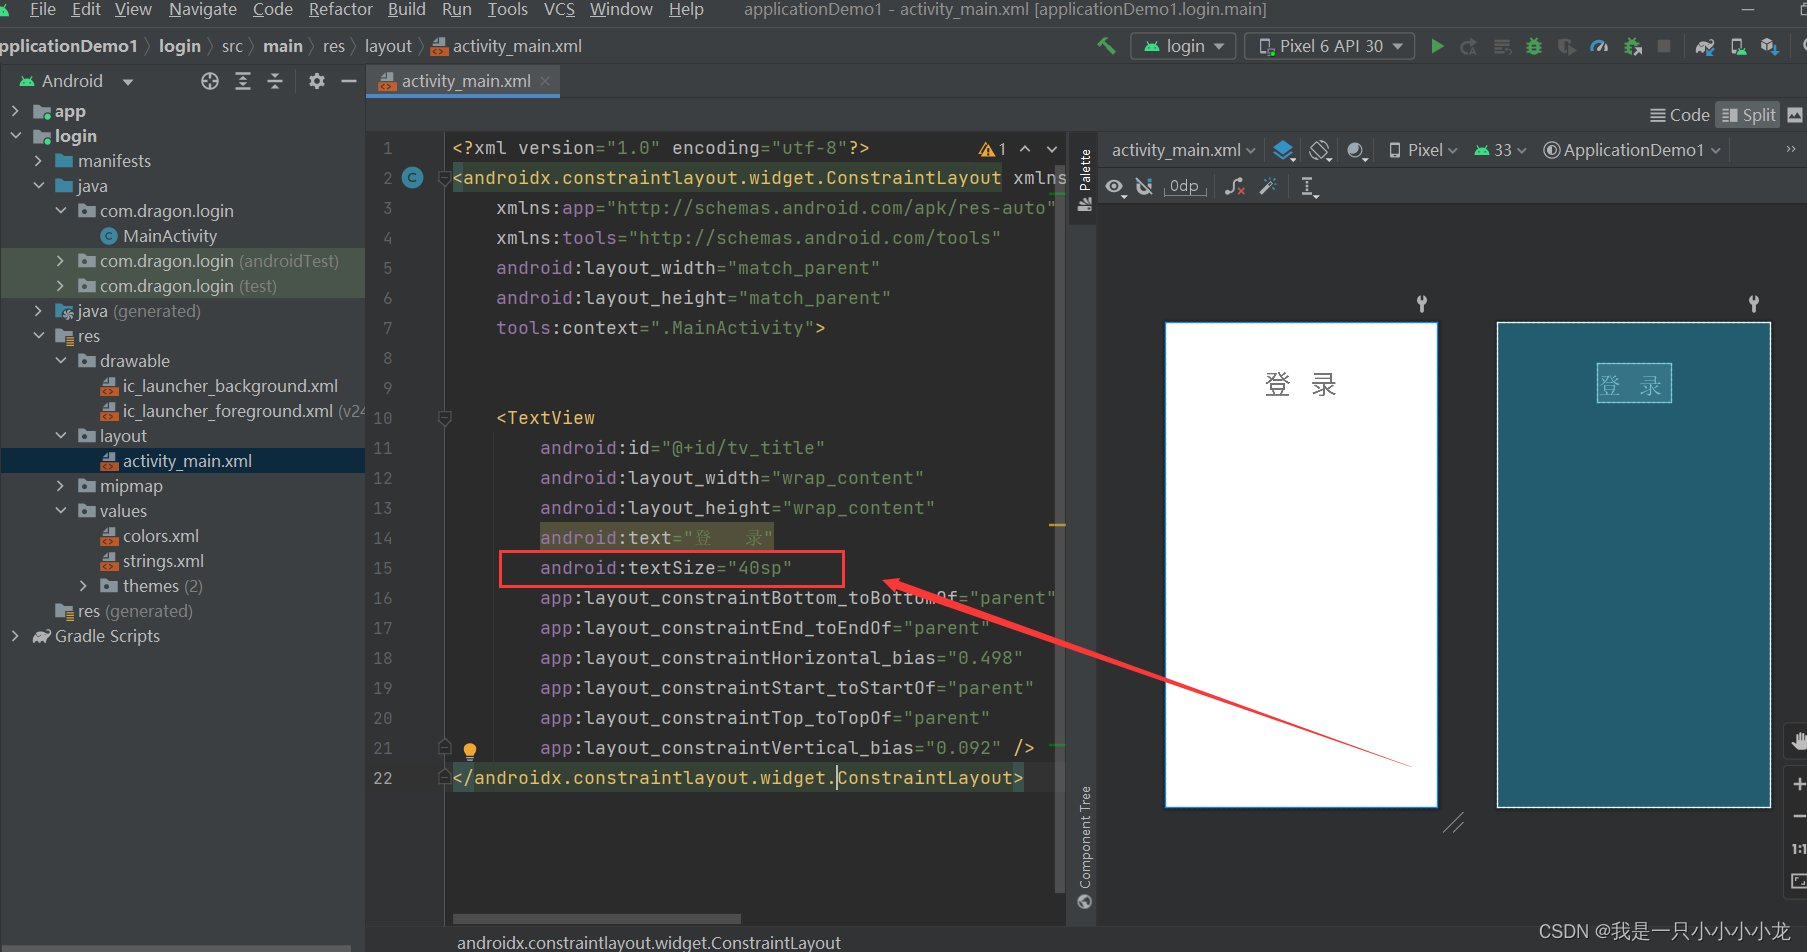Clear all constraints in layout editor
Image resolution: width=1807 pixels, height=952 pixels.
click(x=1235, y=186)
